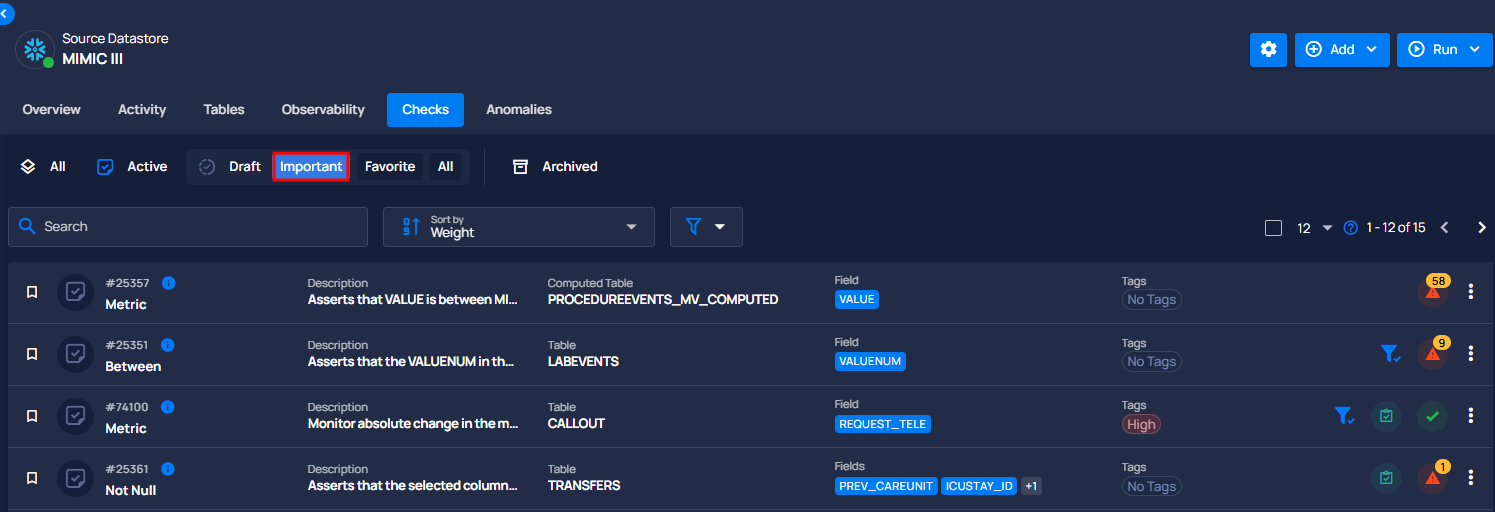Viewport: 1495px width, 512px height.
Task: Click the REQUEST_TELE field chip
Action: 883,424
